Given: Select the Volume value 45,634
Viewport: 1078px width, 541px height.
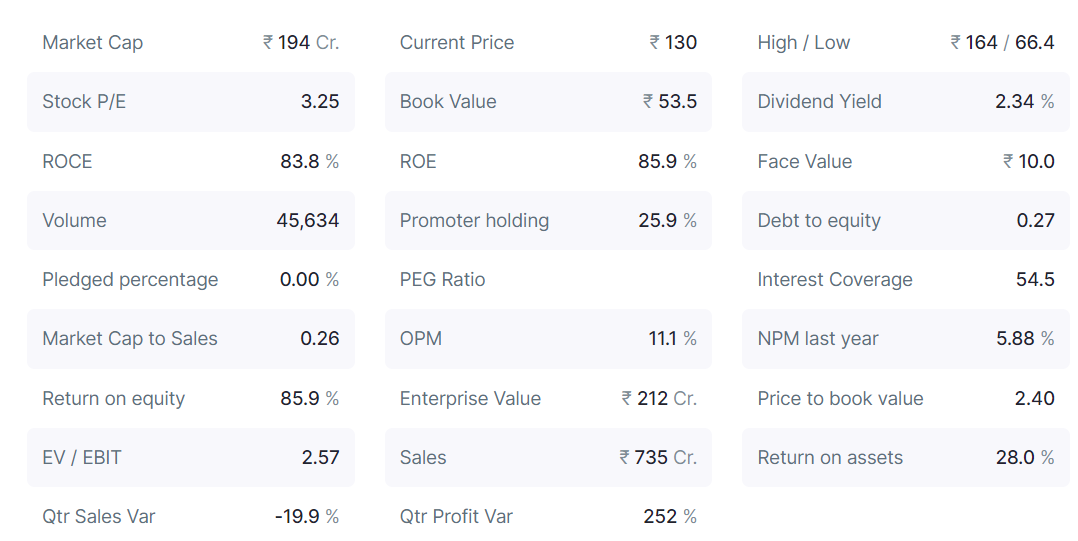Looking at the screenshot, I should click(x=308, y=221).
